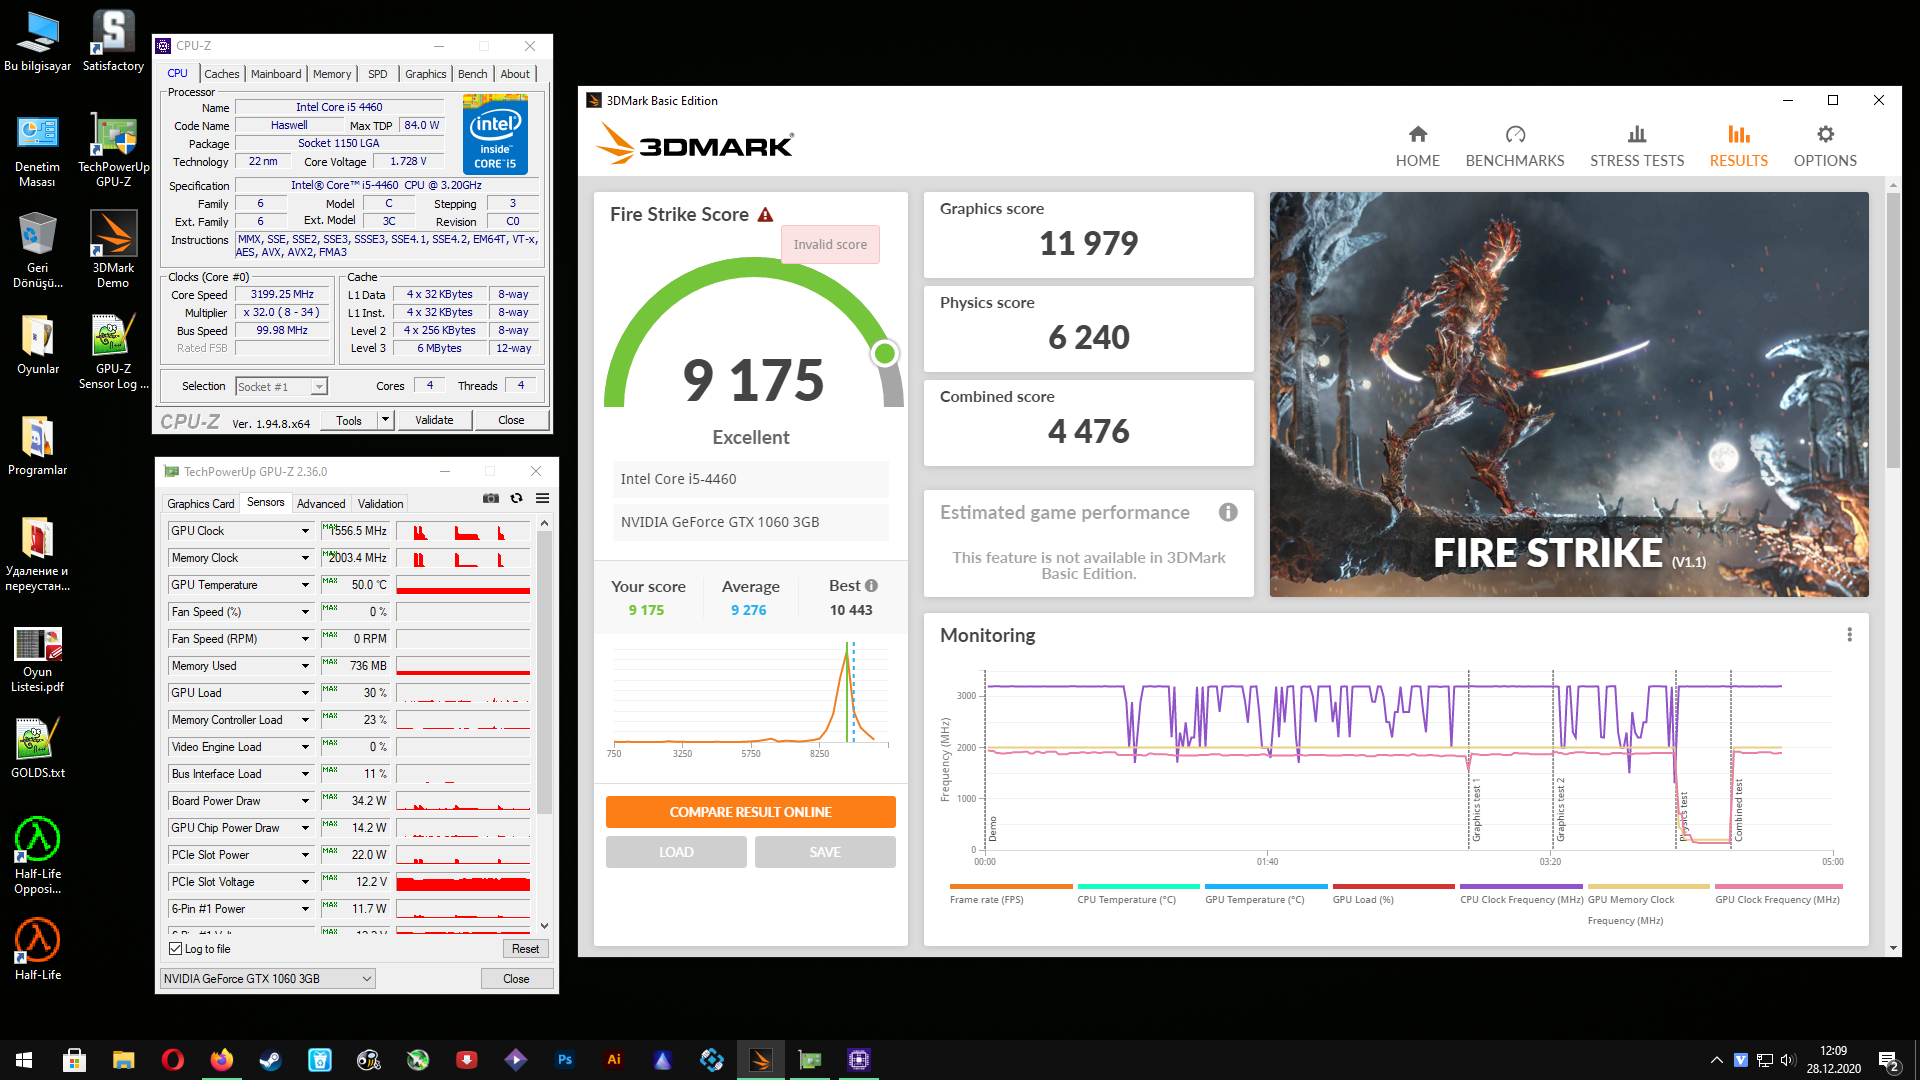
Task: Open the Bu bilgisayar desktop icon
Action: 38,42
